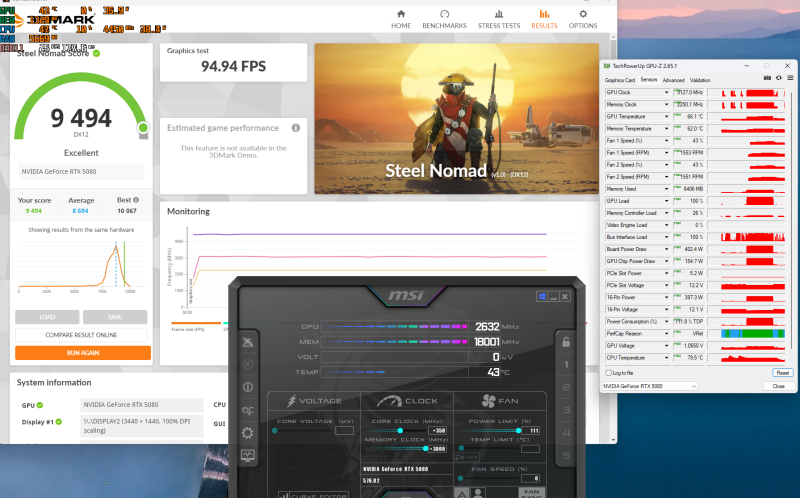
Task: Click Afterburner profile lock icon
Action: coord(566,342)
